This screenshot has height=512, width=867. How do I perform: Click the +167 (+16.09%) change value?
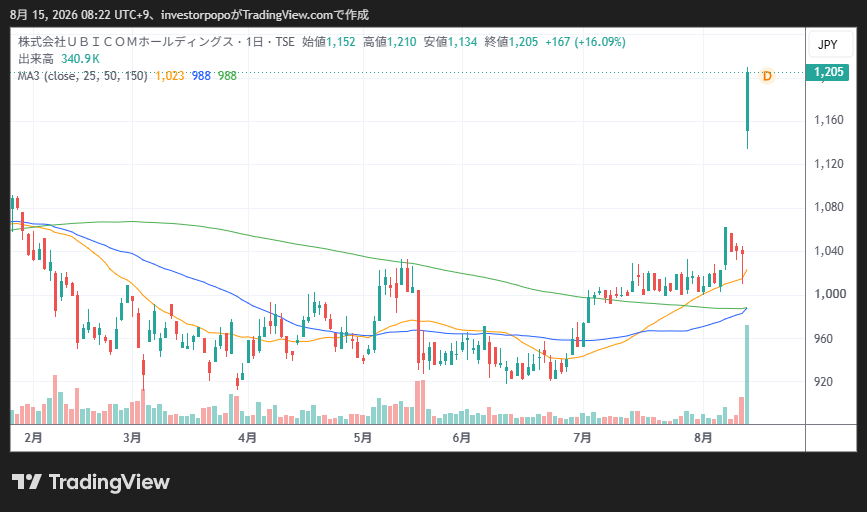(x=585, y=42)
